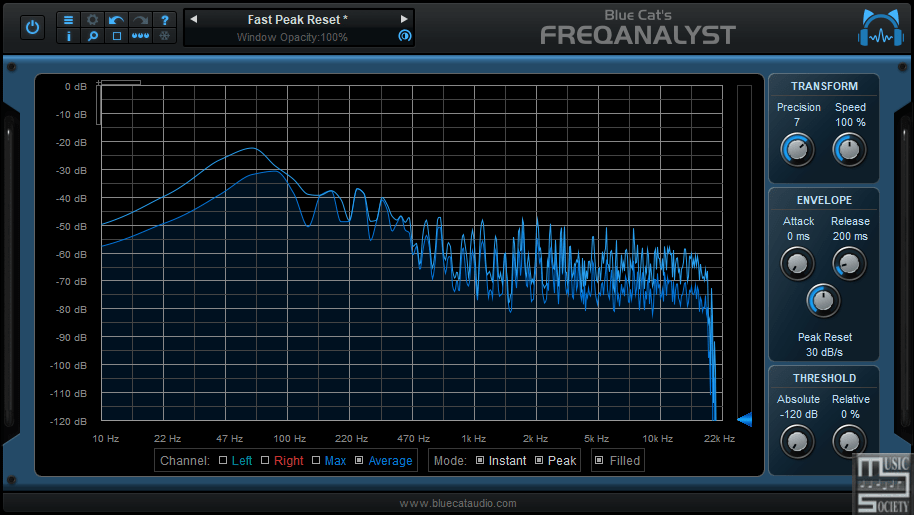Toggle the Filled display checkbox
Screen dimensions: 914x515
[x=599, y=460]
